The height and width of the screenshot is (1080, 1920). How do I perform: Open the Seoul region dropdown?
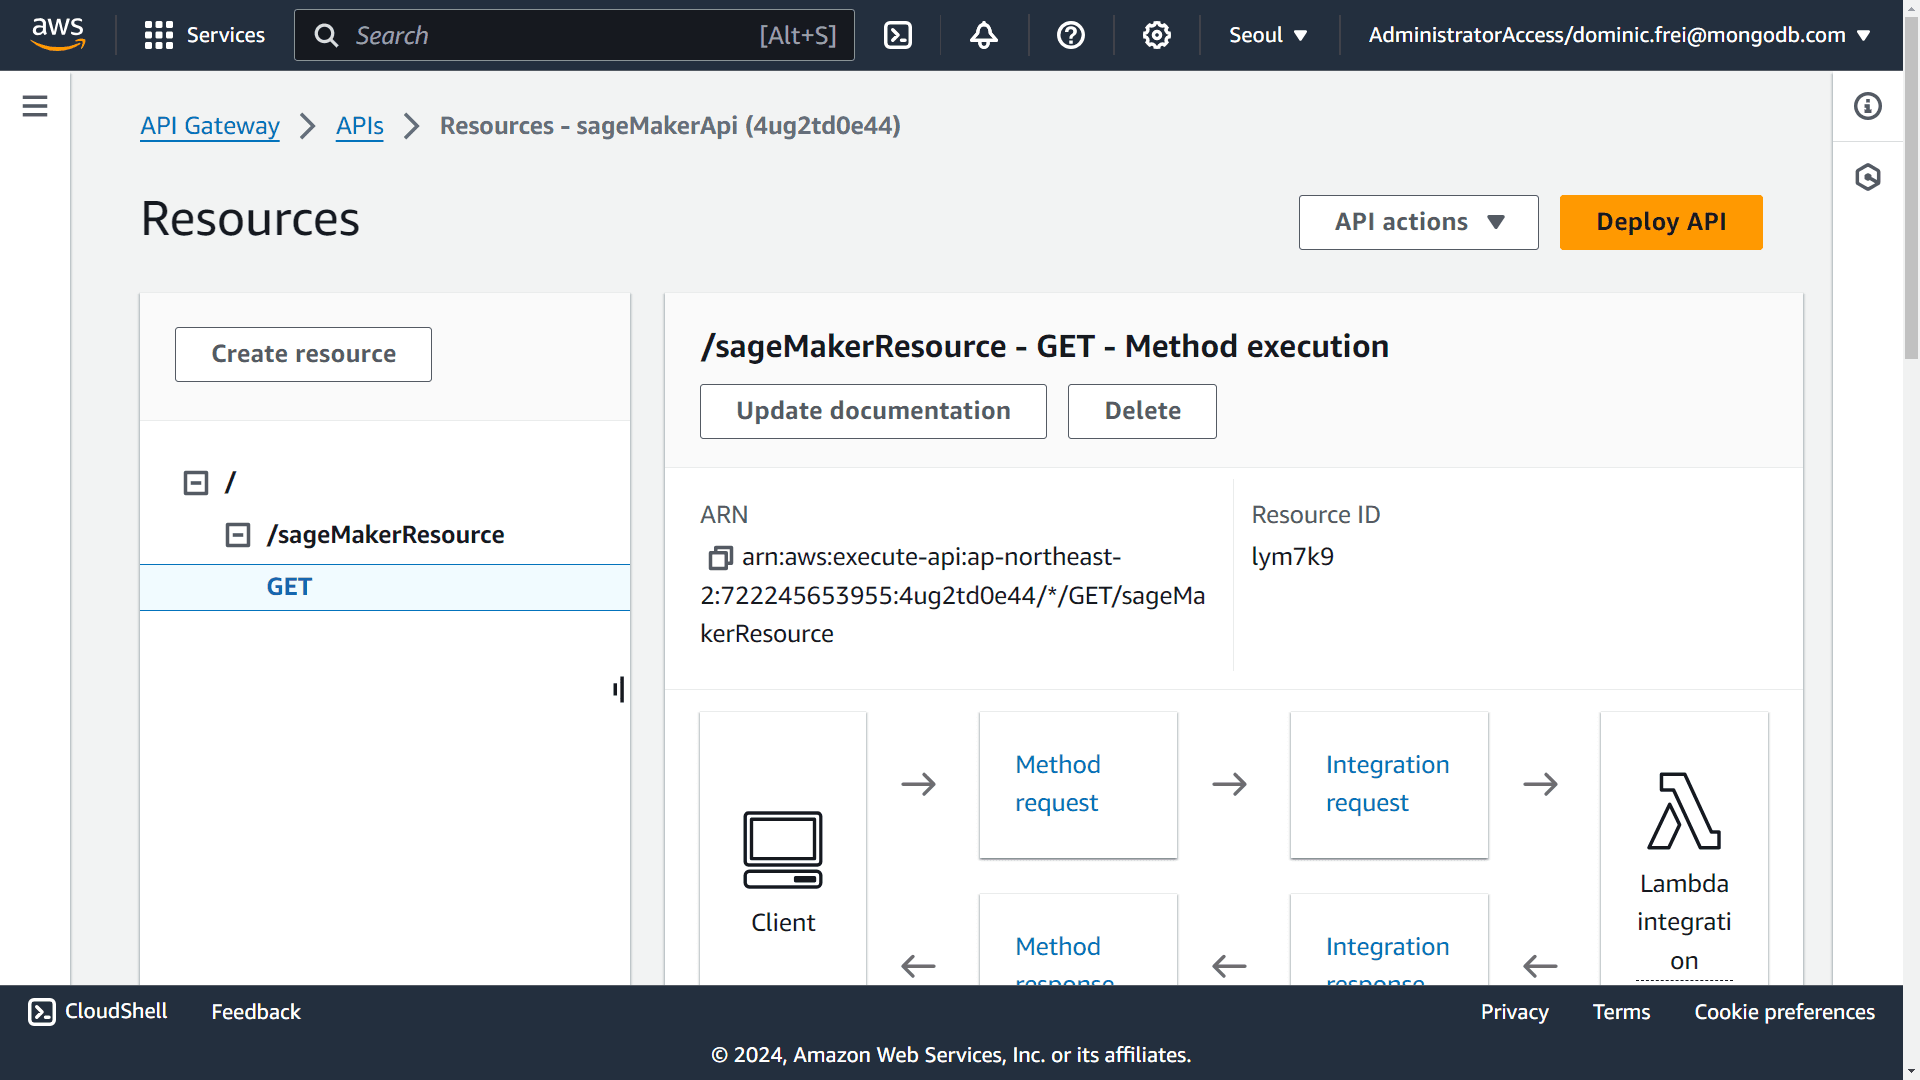[x=1268, y=35]
